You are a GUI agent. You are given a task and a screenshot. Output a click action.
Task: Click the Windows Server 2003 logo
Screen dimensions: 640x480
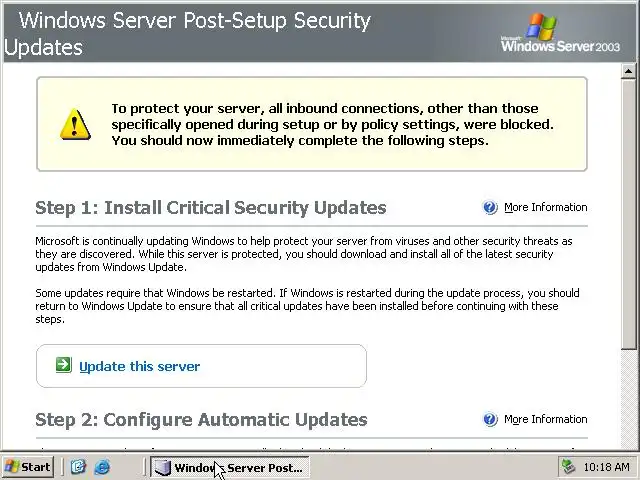pyautogui.click(x=564, y=34)
